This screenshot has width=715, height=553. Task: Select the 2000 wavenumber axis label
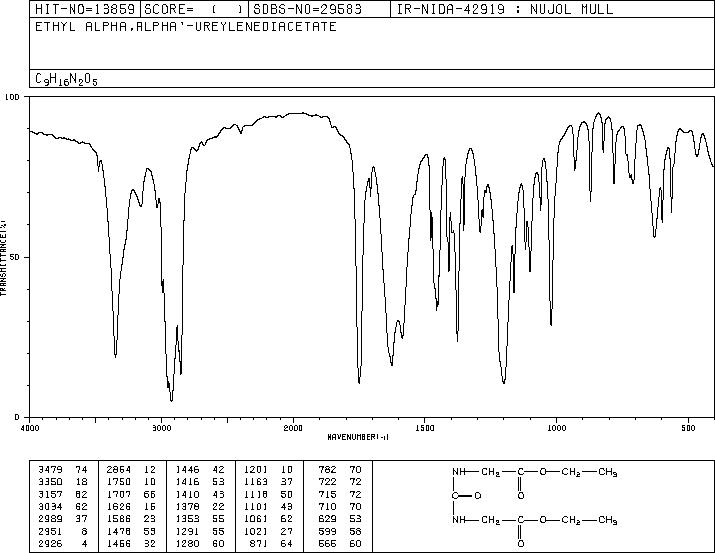[292, 427]
